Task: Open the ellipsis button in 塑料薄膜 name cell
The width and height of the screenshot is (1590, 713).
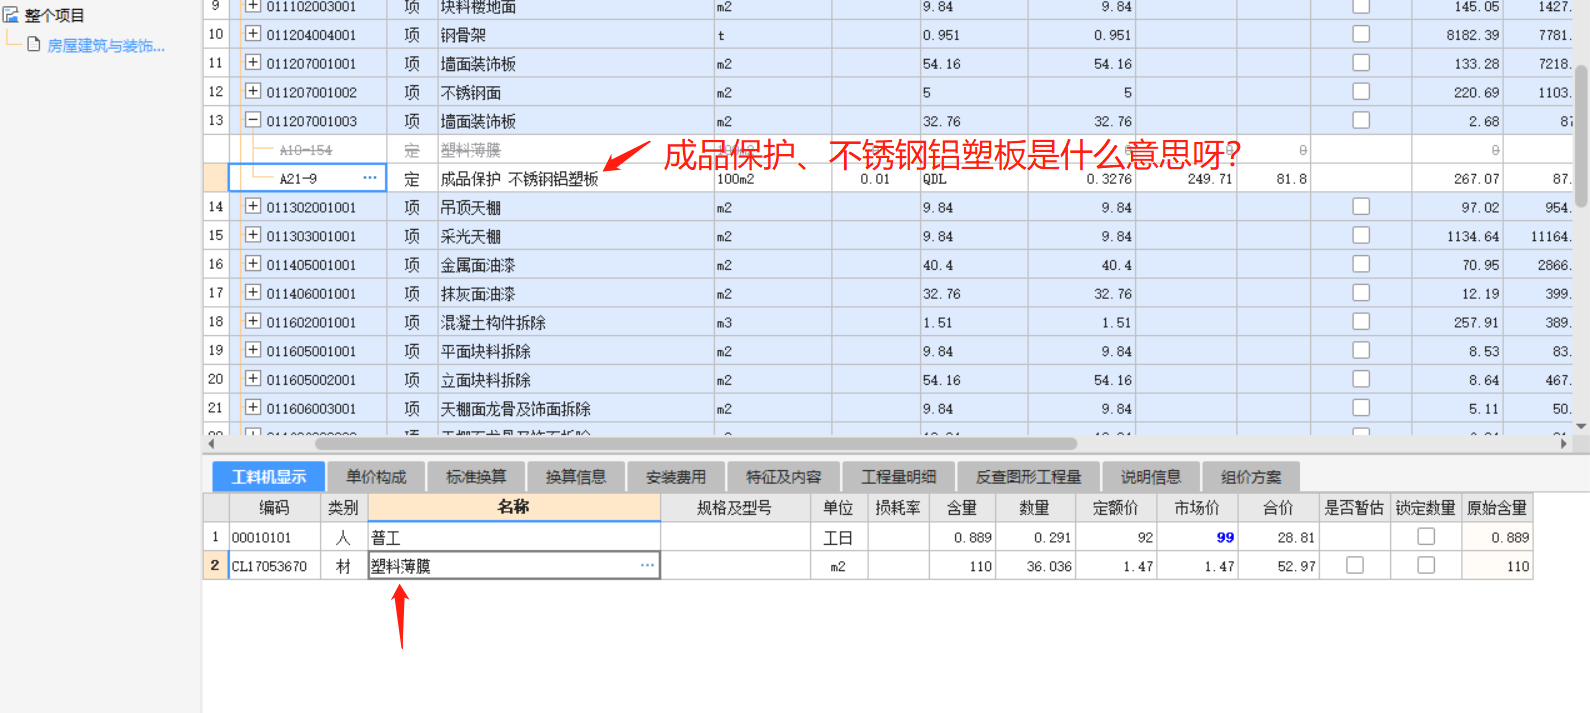Action: click(x=647, y=565)
